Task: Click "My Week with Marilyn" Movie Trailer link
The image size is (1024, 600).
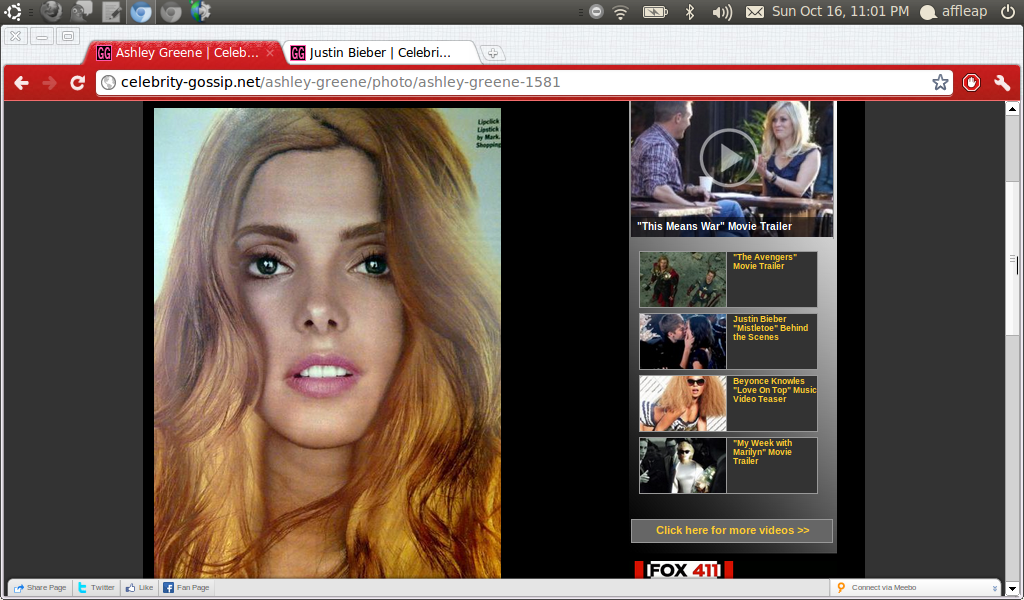Action: [x=762, y=452]
